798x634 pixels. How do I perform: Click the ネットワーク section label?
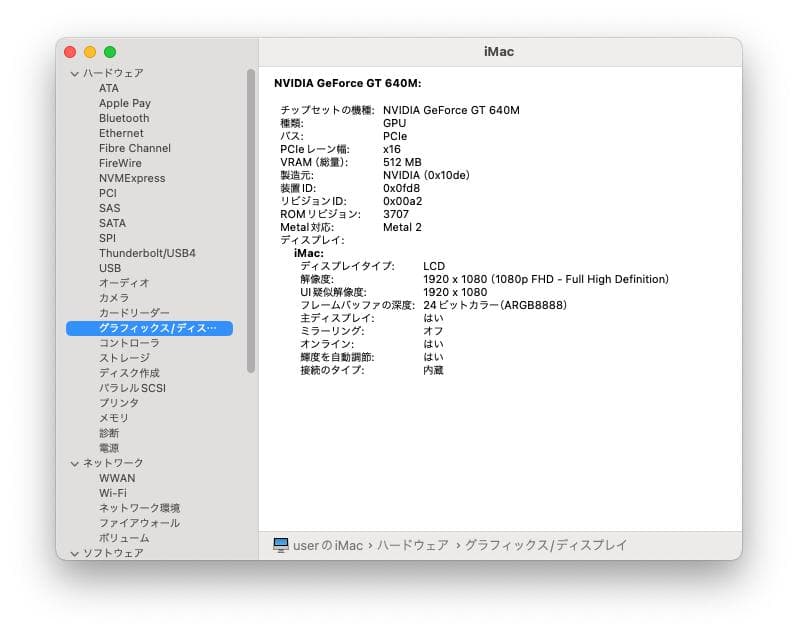(x=113, y=463)
